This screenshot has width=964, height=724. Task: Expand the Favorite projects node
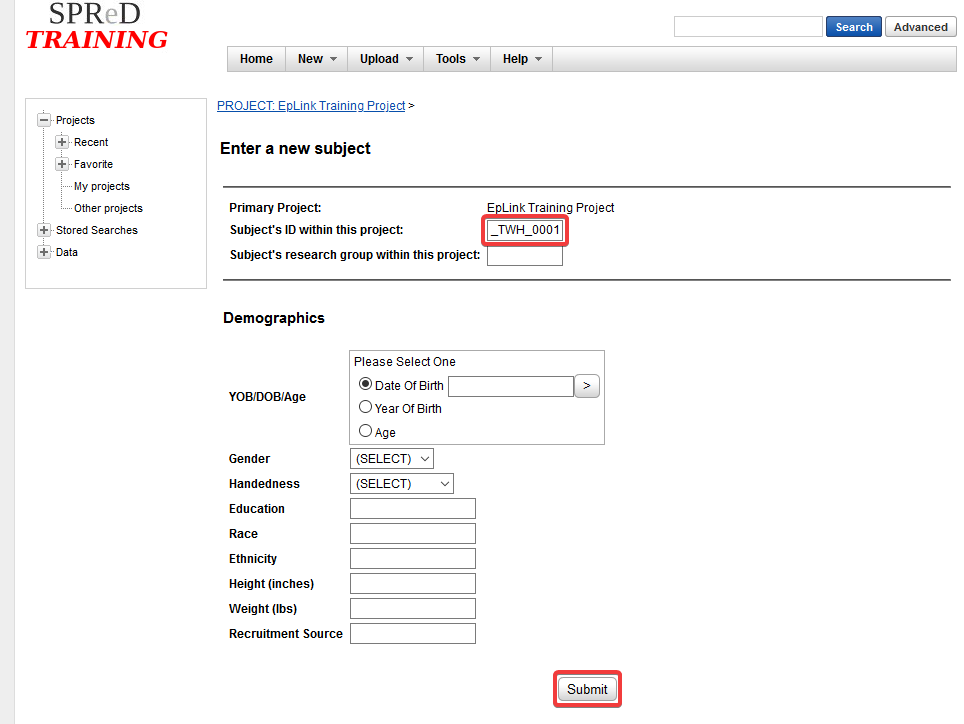[62, 164]
